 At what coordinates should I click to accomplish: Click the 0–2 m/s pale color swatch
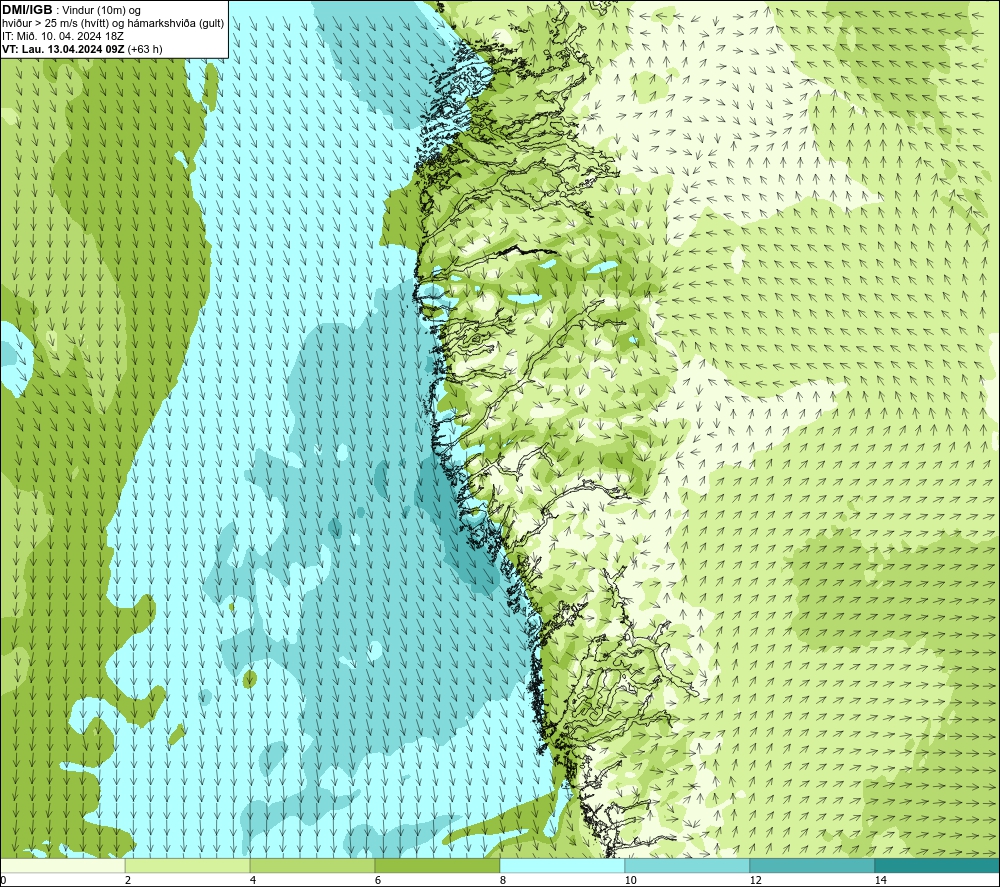coord(62,866)
